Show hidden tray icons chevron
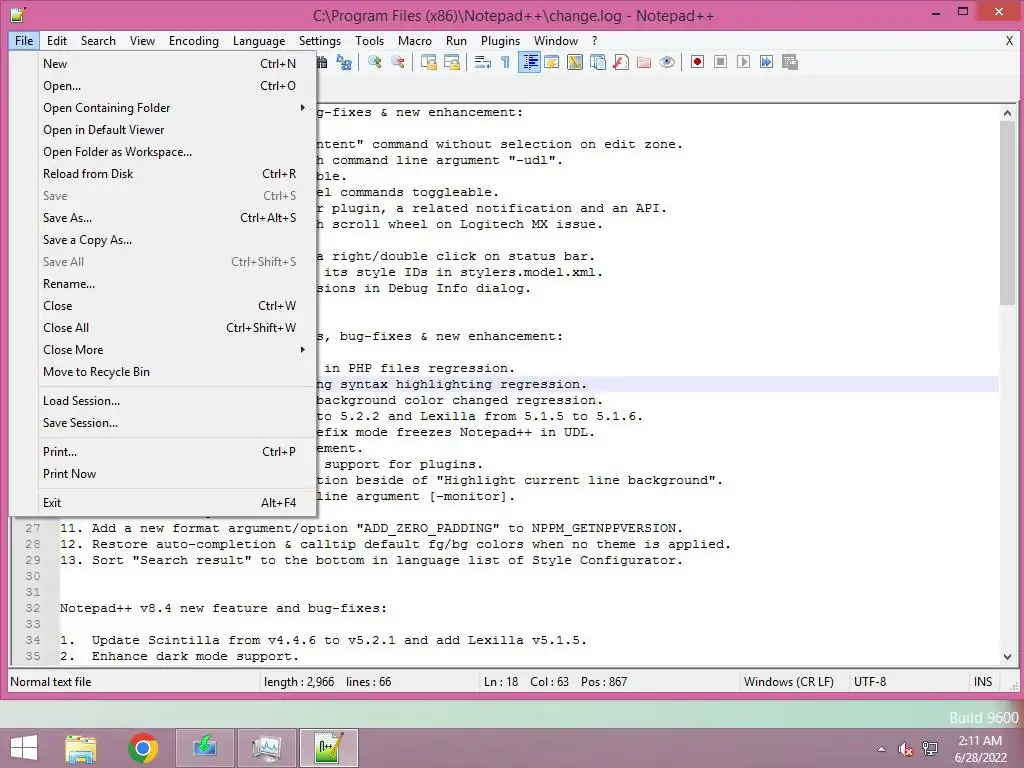This screenshot has width=1024, height=768. (882, 749)
